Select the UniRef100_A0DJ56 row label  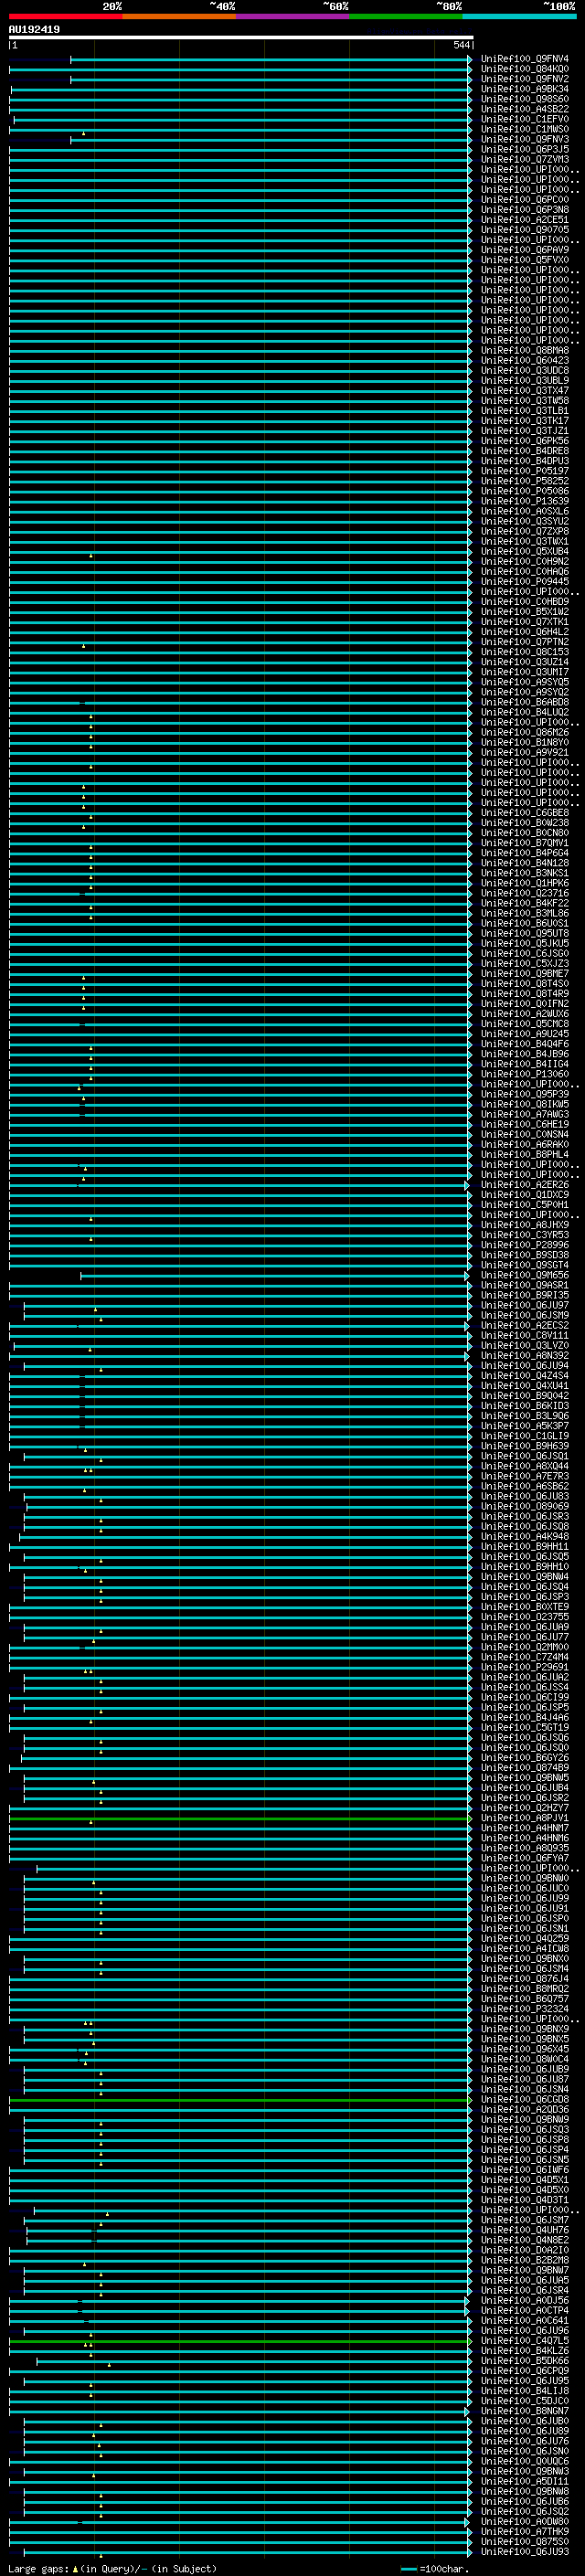(x=525, y=2301)
